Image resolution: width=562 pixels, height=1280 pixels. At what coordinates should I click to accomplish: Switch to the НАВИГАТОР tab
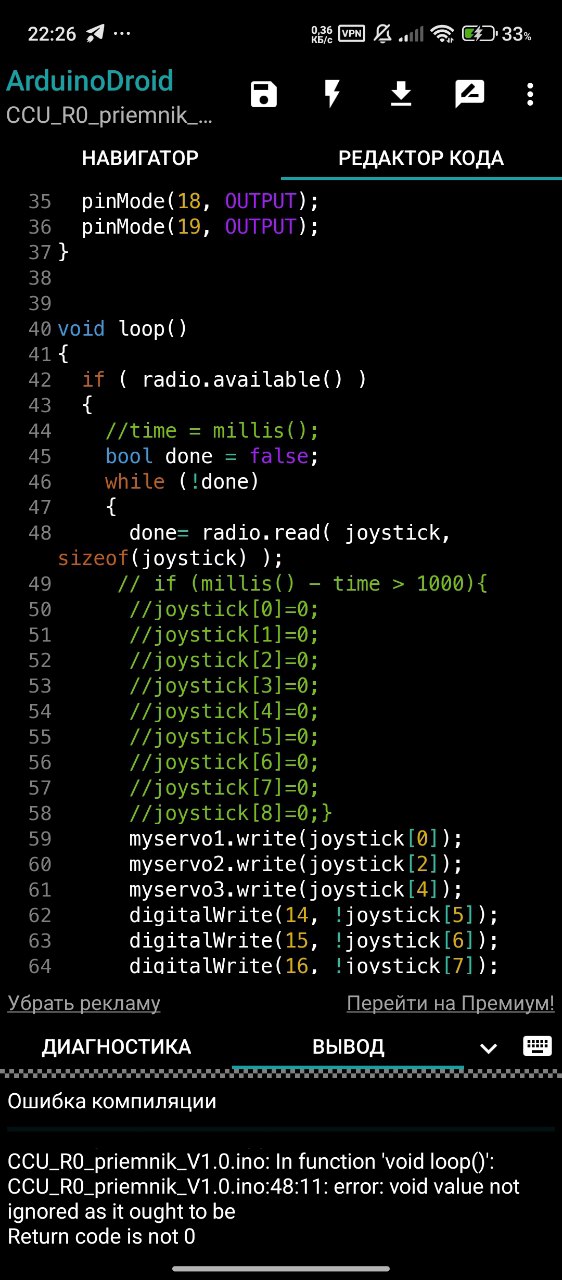point(140,158)
